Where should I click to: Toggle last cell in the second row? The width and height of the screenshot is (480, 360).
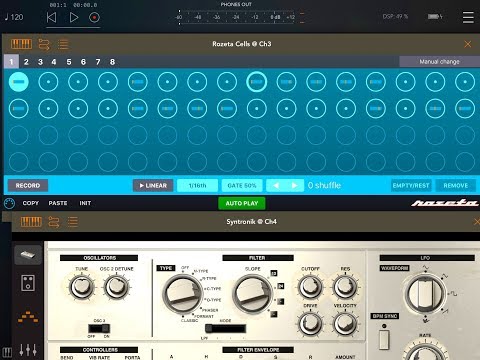pyautogui.click(x=465, y=108)
